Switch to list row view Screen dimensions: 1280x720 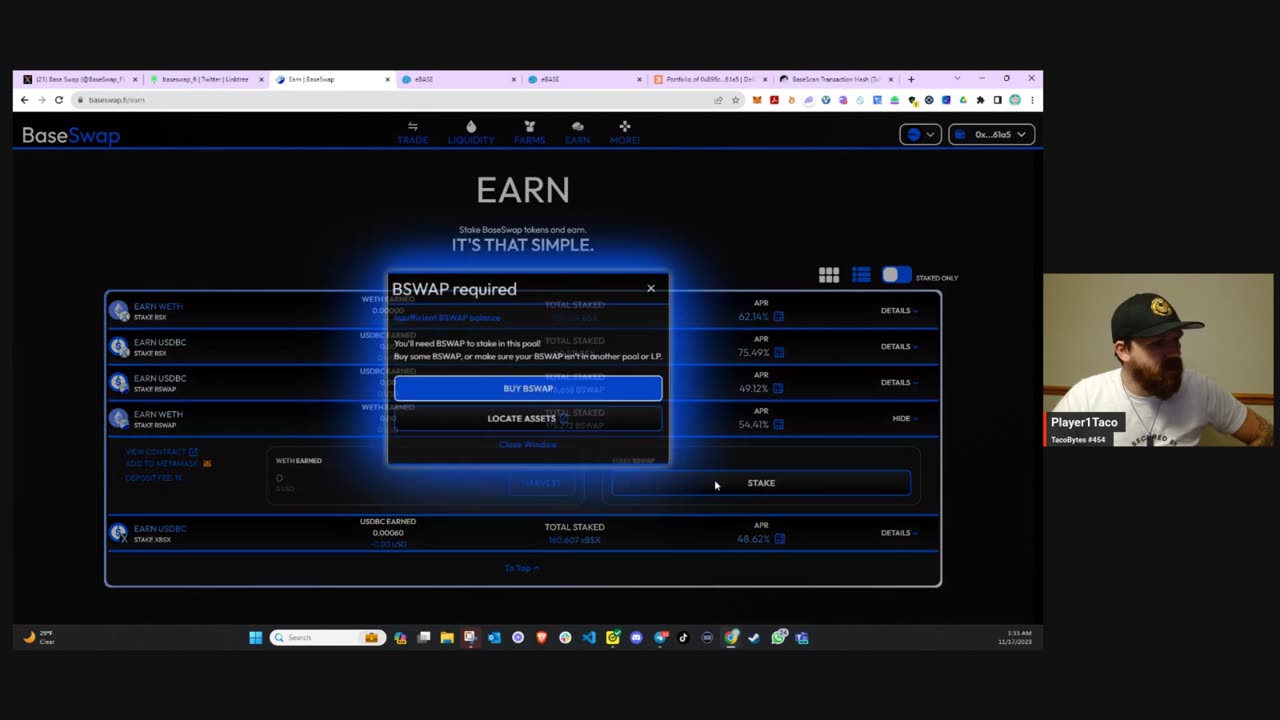pyautogui.click(x=861, y=275)
